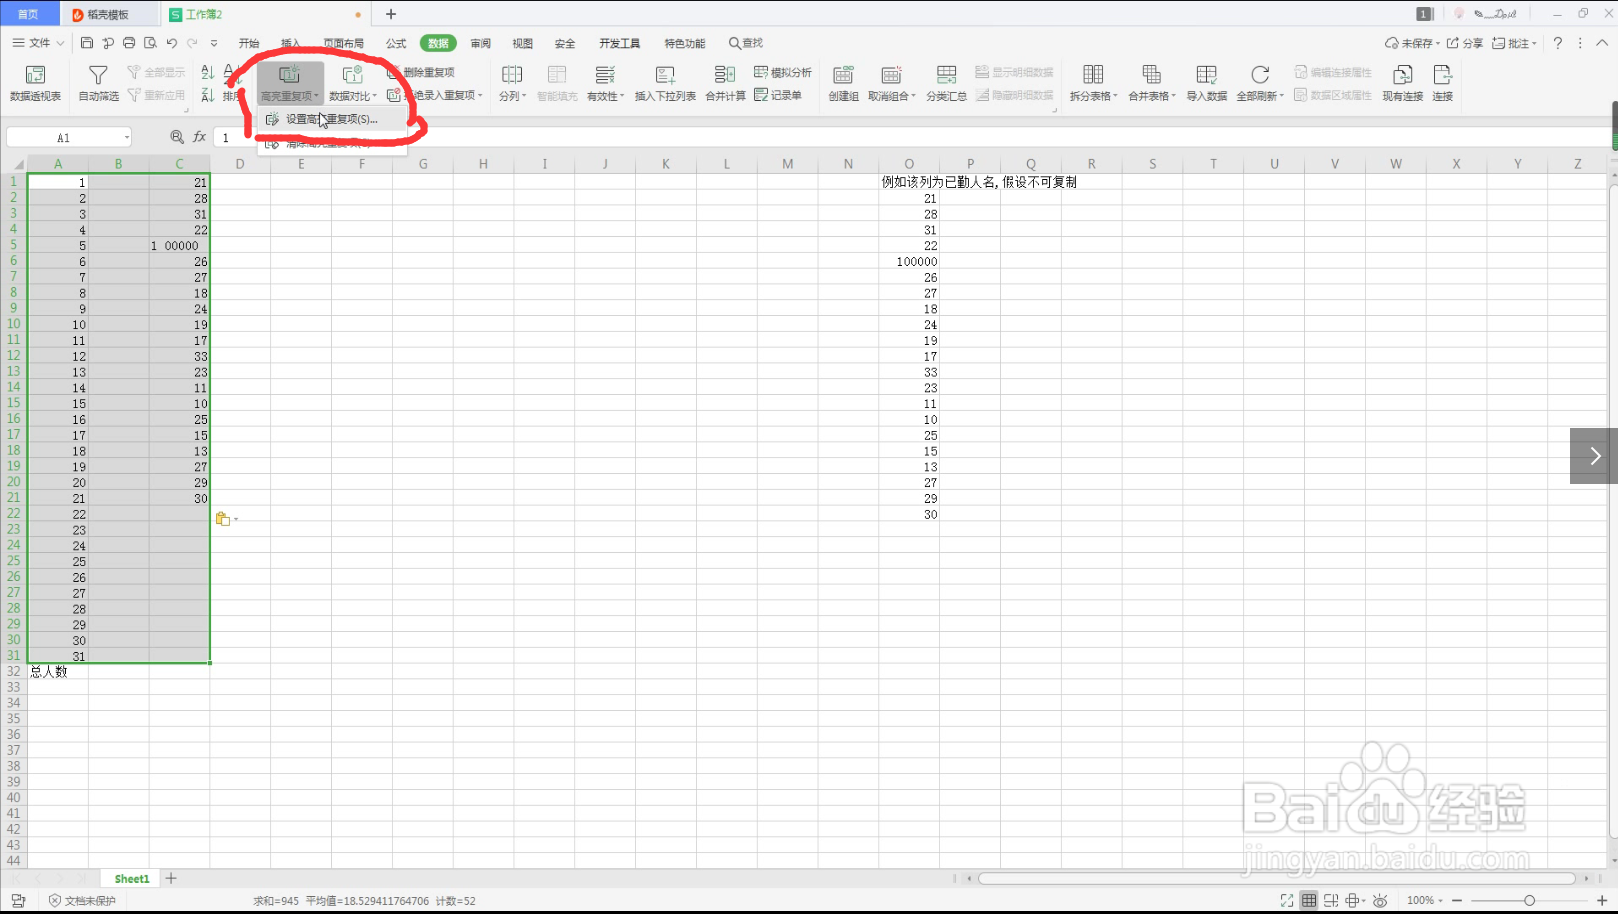1618x914 pixels.
Task: Switch to the 开始 Home tab
Action: tap(249, 43)
